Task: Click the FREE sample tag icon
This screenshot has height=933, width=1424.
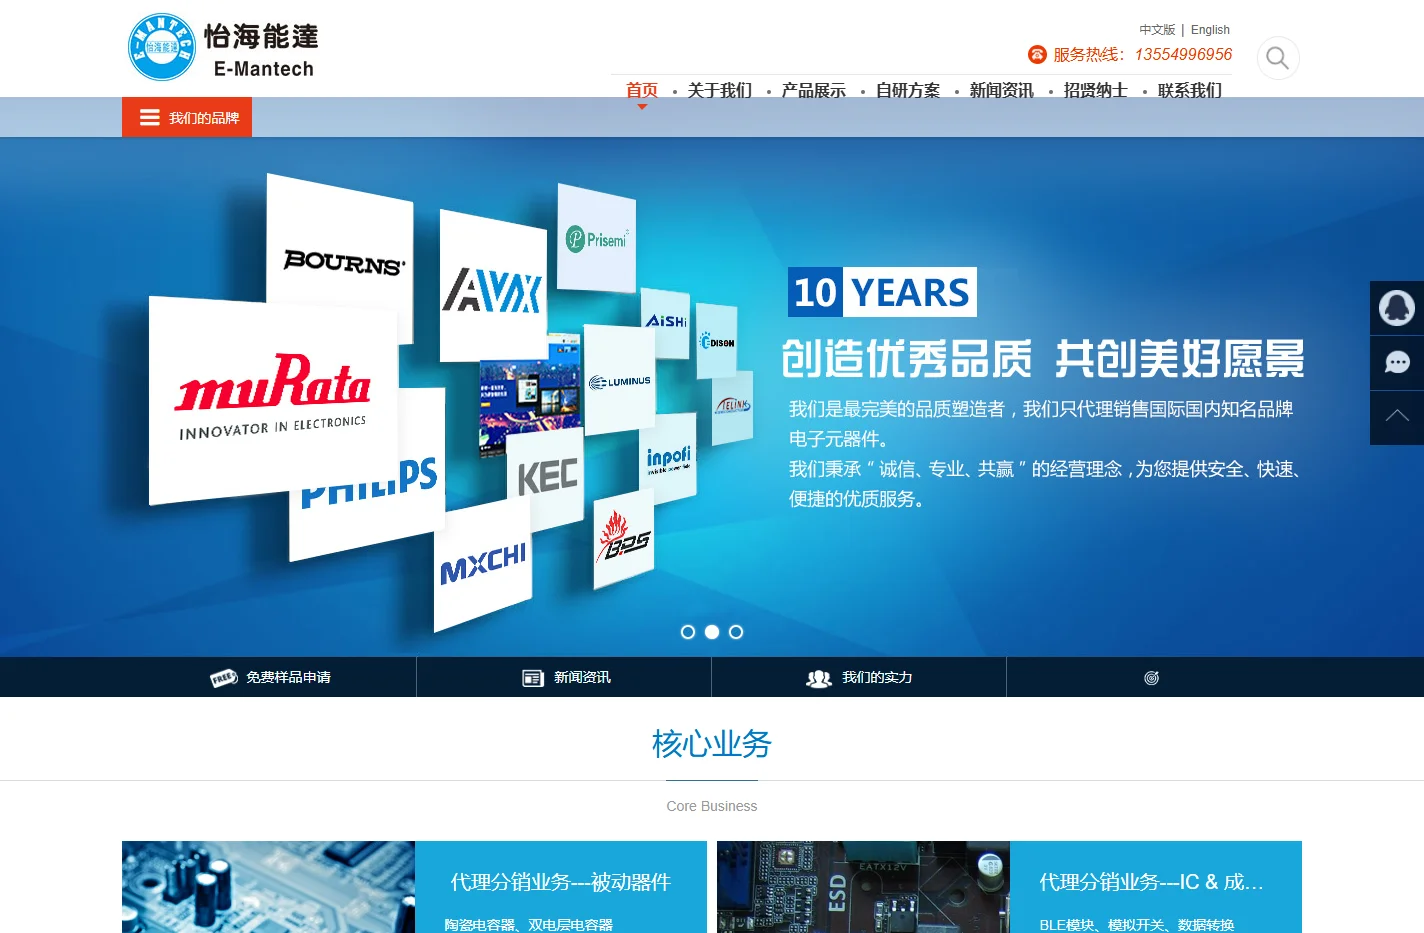Action: tap(223, 678)
